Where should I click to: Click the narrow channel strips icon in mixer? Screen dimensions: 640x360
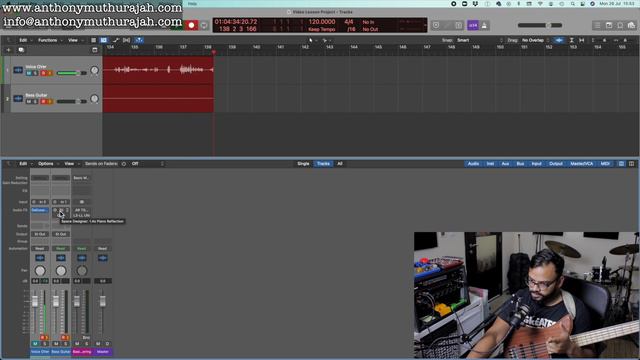pyautogui.click(x=621, y=164)
